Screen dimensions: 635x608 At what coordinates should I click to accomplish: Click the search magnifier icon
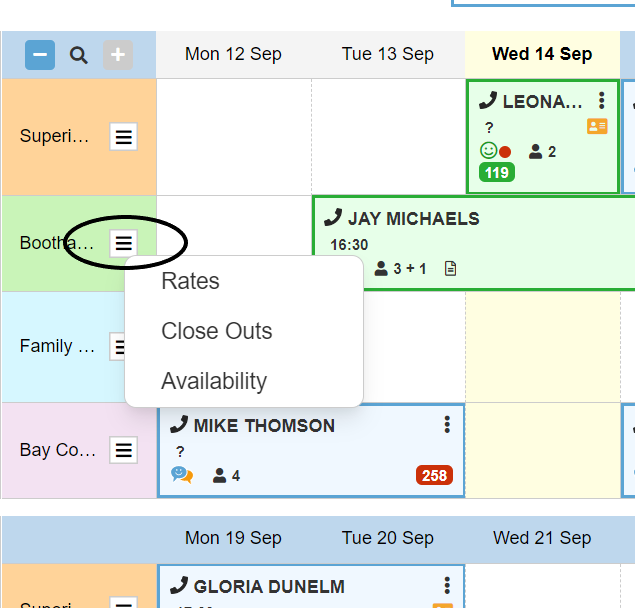(x=79, y=55)
